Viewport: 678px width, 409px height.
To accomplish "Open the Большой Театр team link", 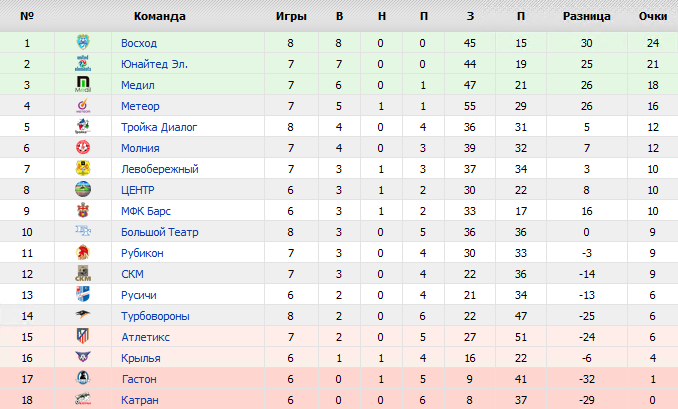I will [x=159, y=232].
